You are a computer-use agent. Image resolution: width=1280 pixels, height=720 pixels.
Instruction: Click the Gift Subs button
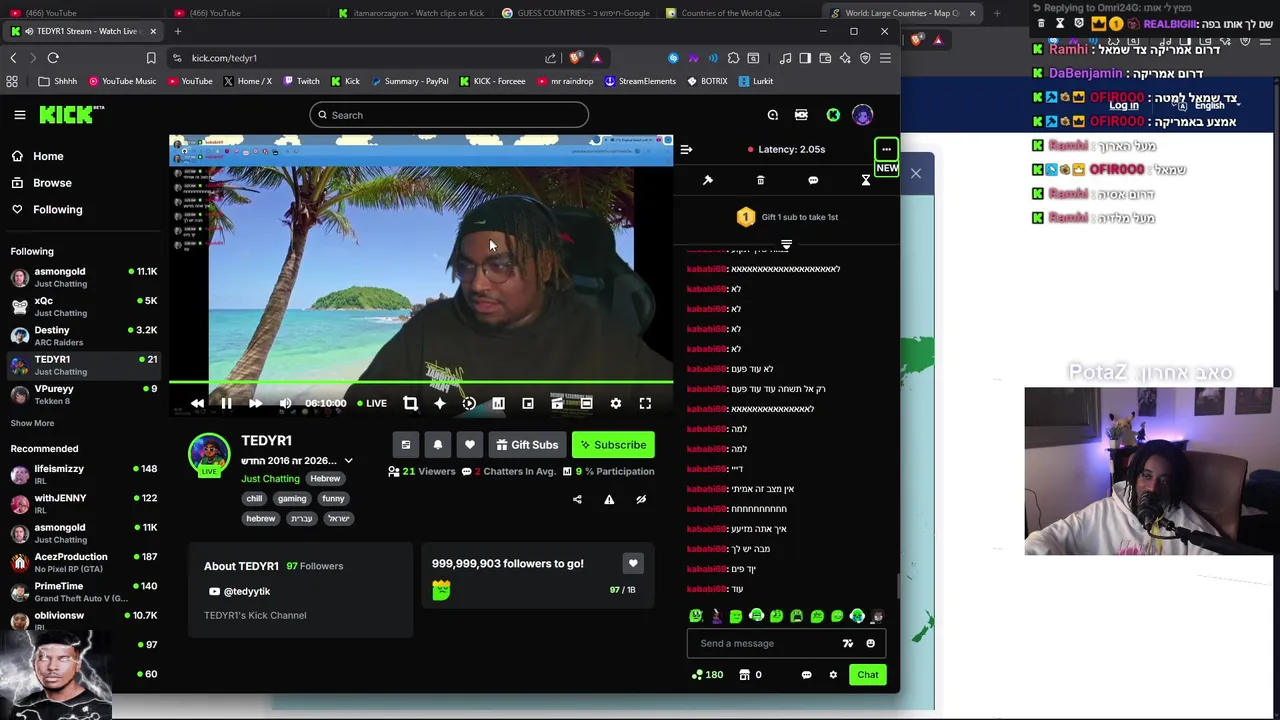coord(526,445)
